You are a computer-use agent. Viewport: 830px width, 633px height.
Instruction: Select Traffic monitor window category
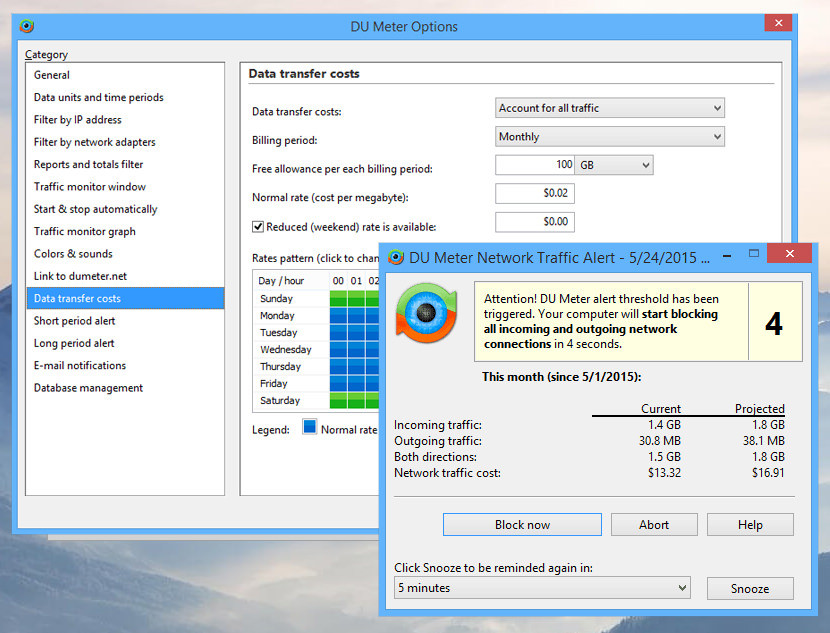tap(125, 186)
